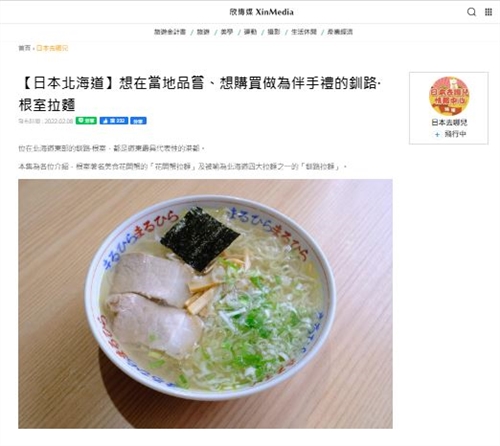Click the orange 日本去哪兒 breadcrumb link
Viewport: 500px width, 446px height.
point(52,48)
